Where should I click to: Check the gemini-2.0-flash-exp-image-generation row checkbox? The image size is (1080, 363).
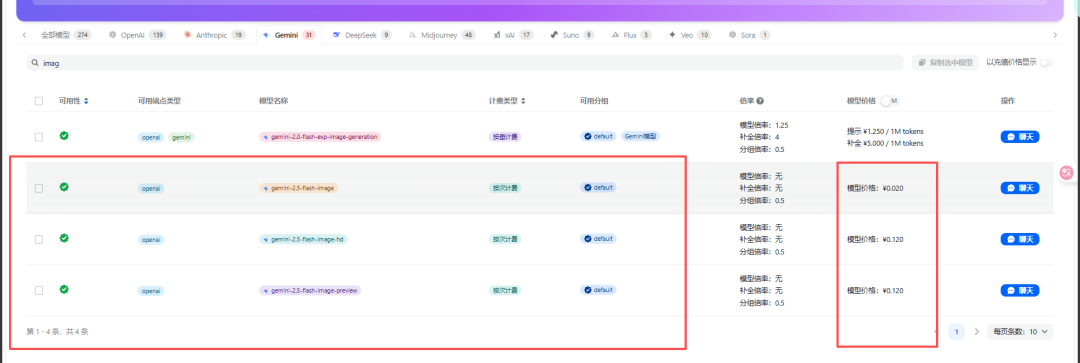pos(39,137)
